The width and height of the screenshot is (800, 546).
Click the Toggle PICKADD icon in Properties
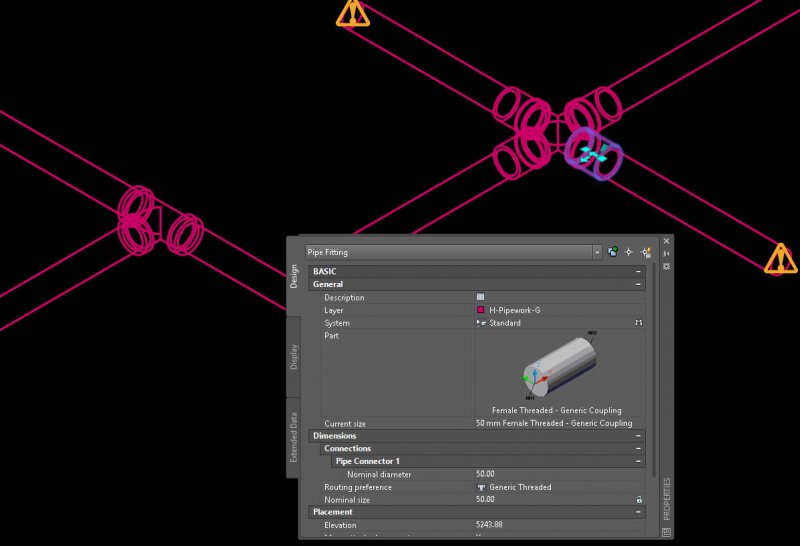(613, 252)
